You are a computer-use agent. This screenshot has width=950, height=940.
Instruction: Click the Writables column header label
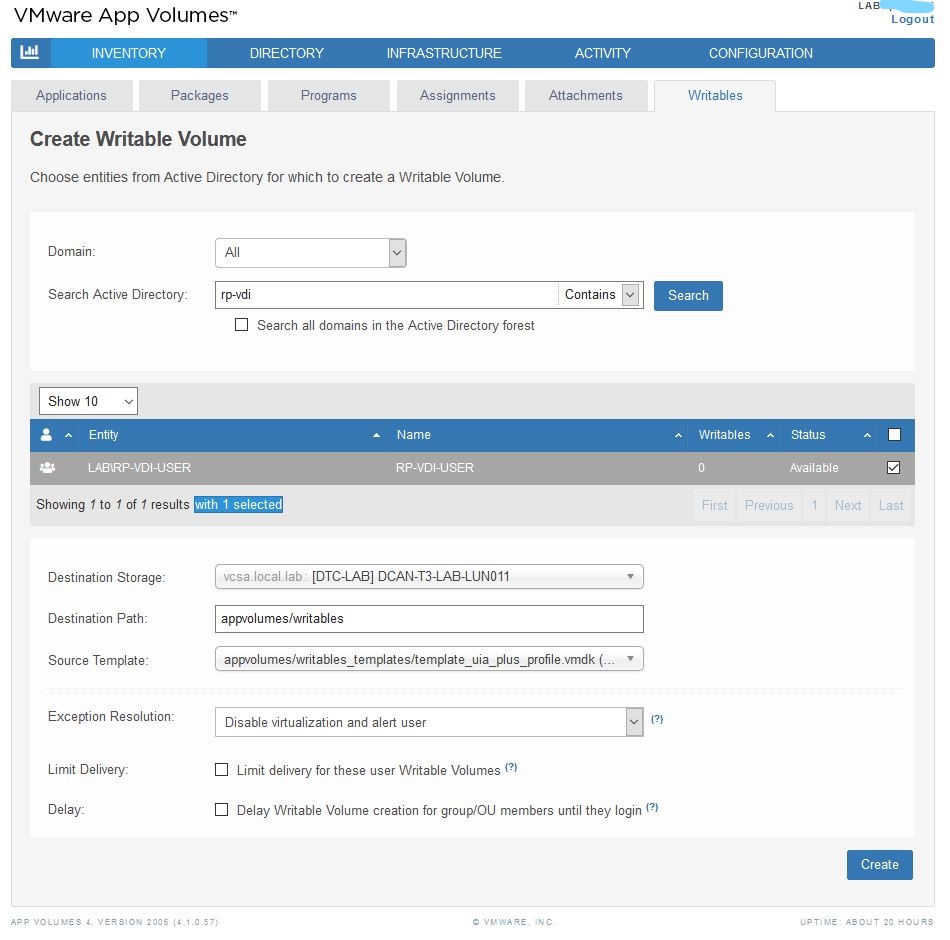coord(724,435)
